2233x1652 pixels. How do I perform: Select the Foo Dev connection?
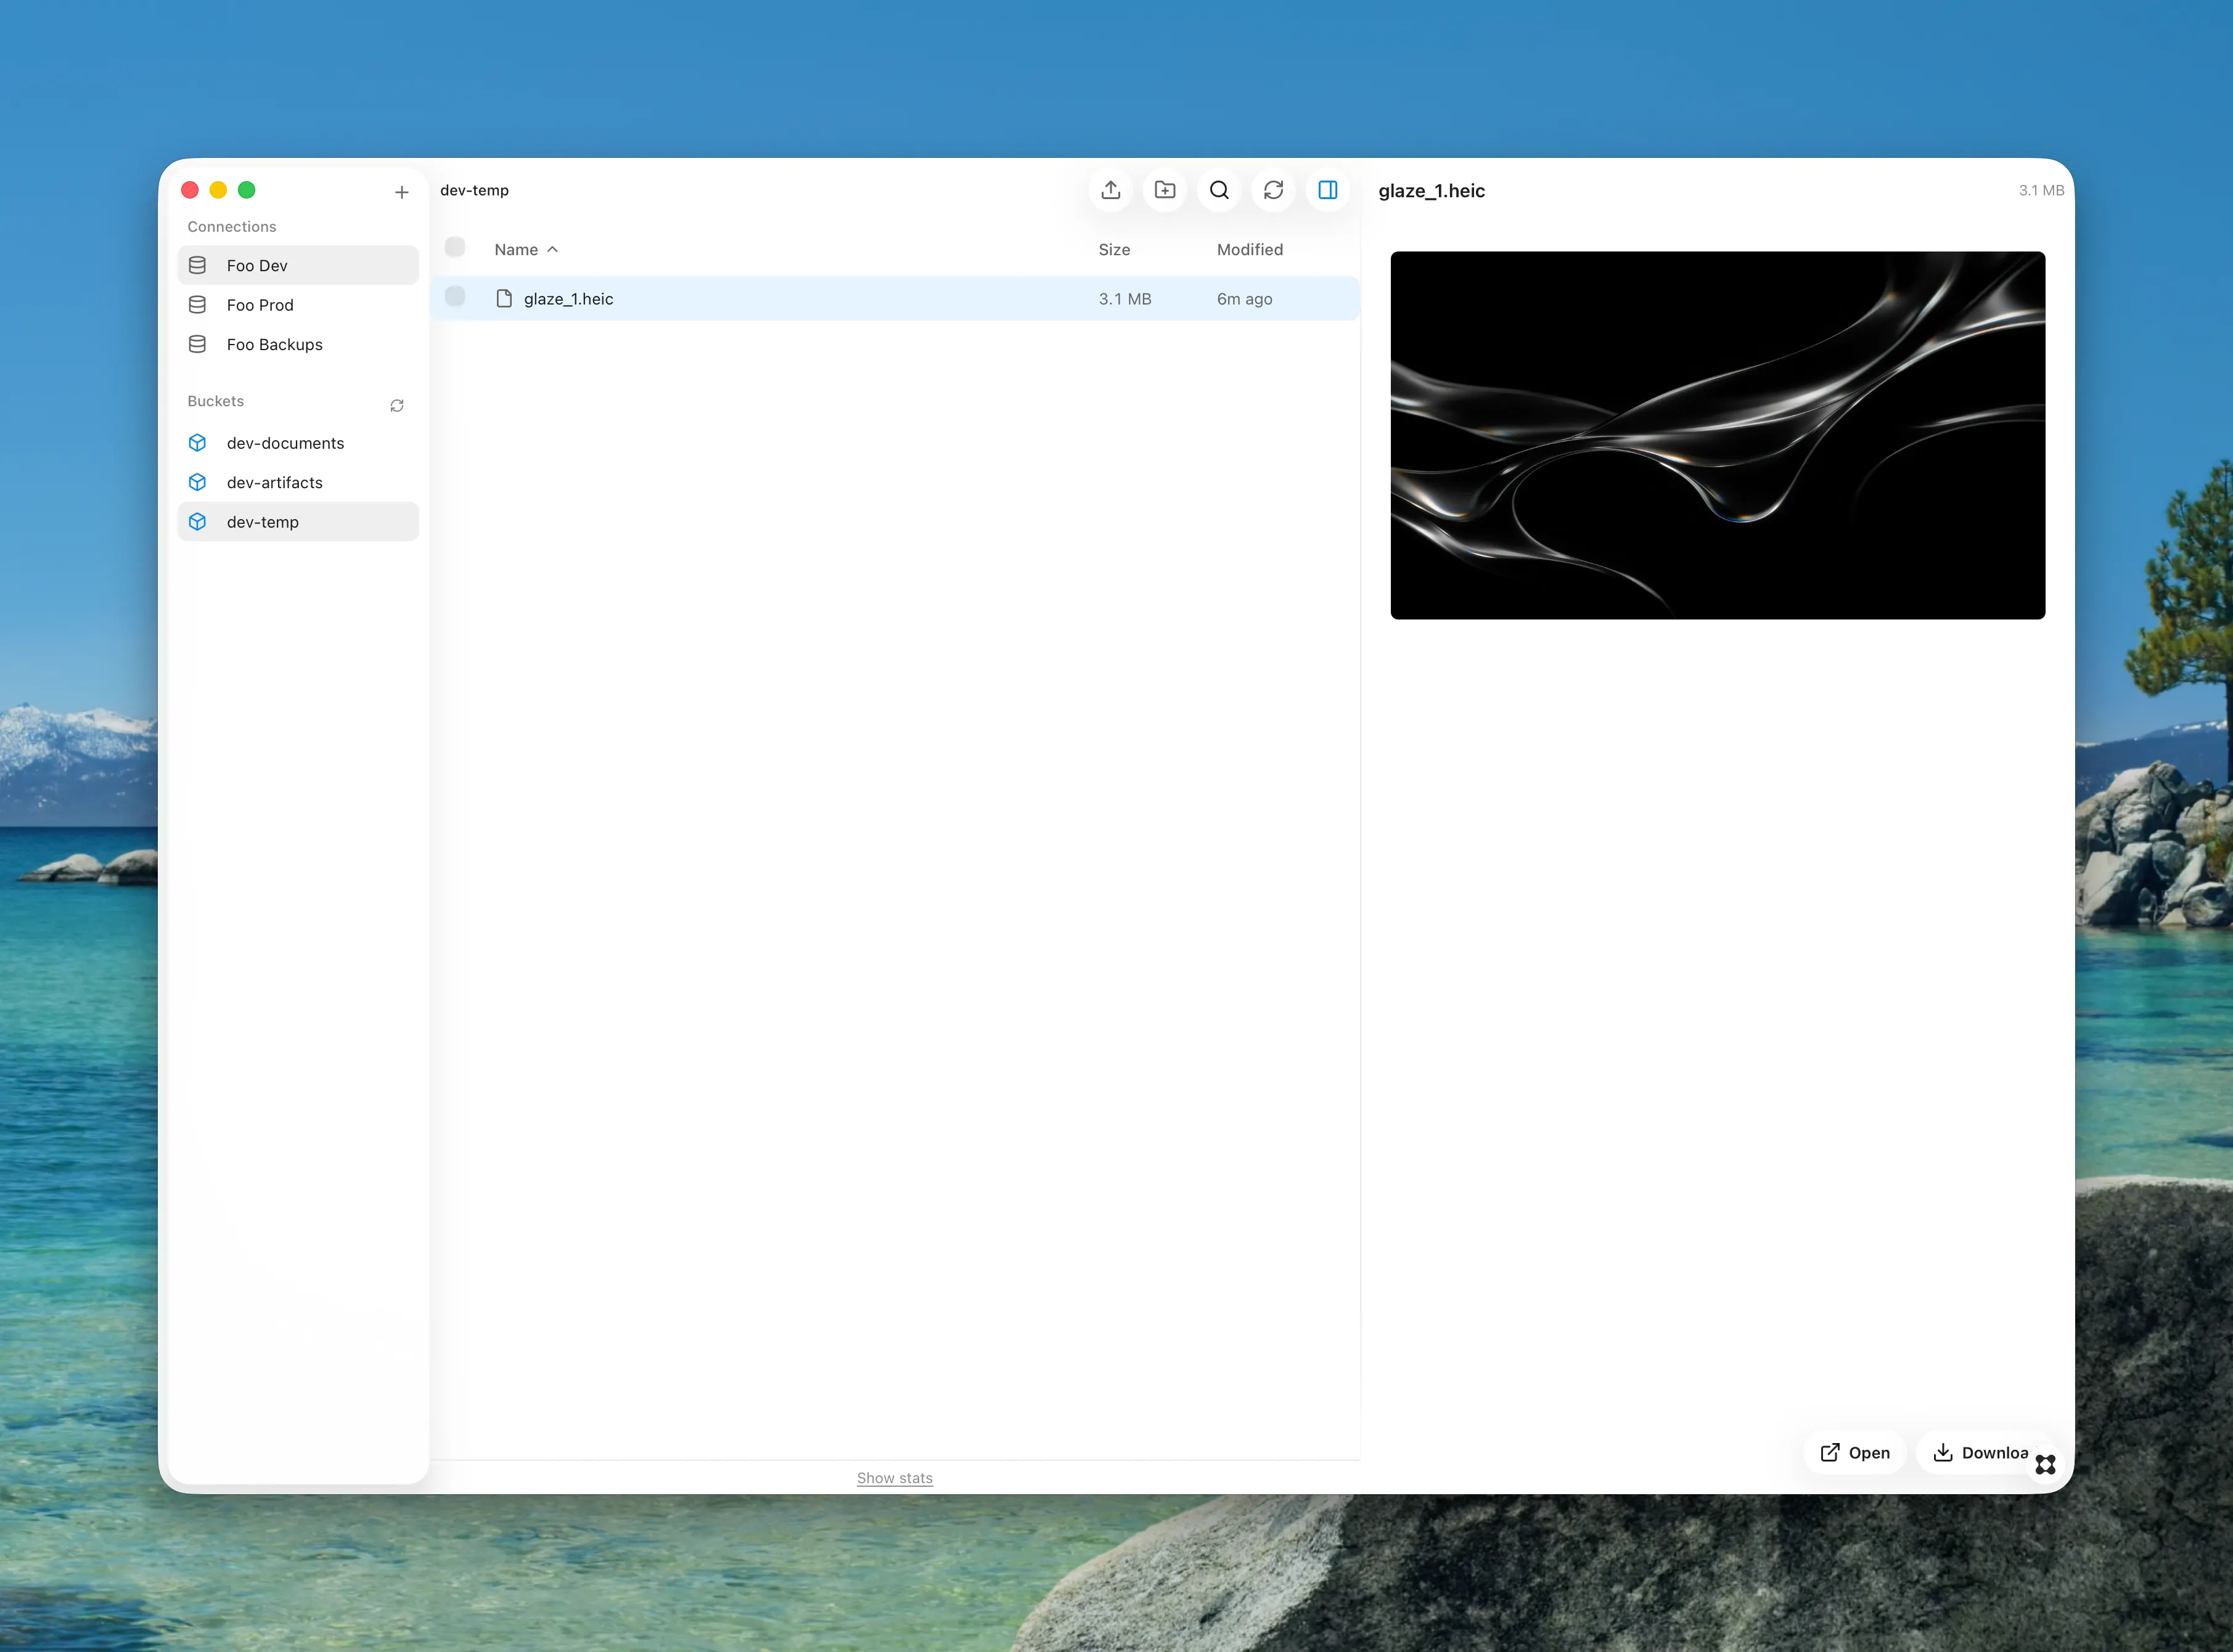(298, 265)
